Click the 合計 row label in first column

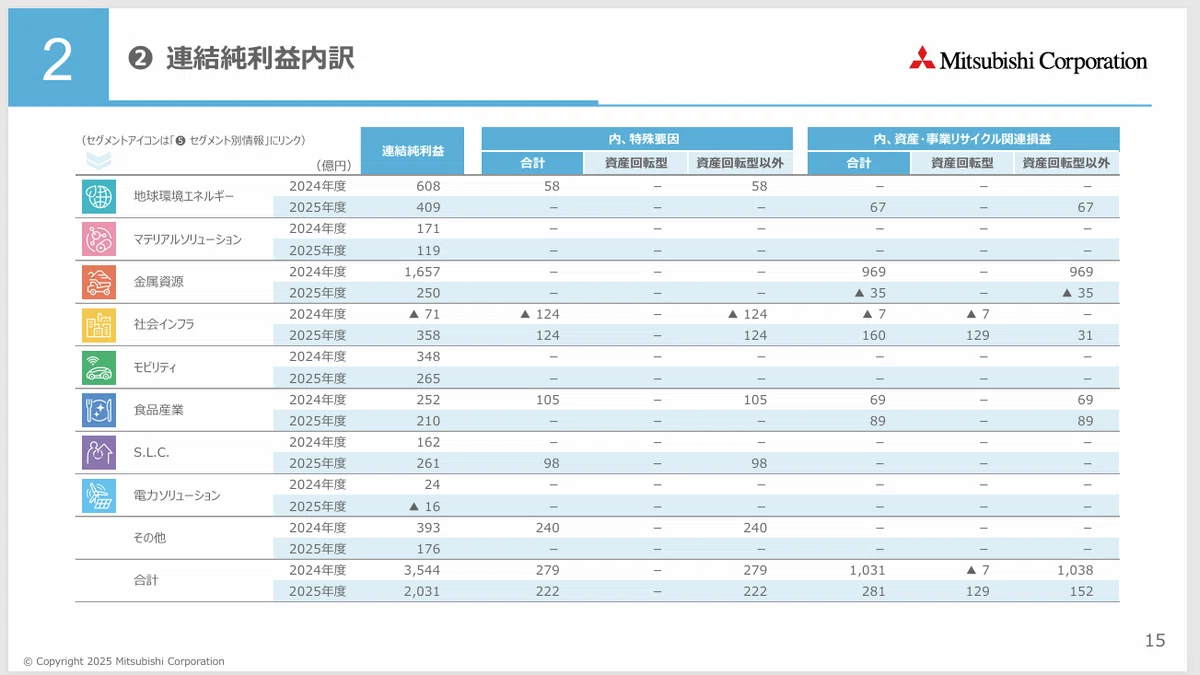coord(146,581)
